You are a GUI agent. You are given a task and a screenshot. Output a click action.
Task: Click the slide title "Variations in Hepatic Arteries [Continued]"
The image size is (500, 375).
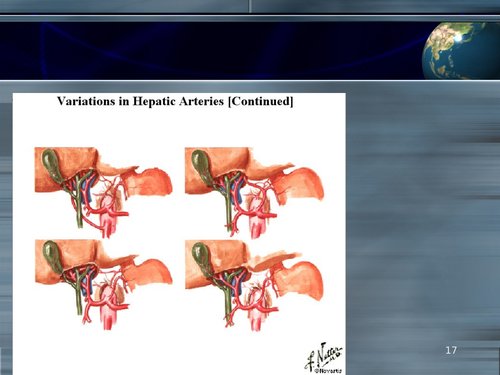(x=175, y=101)
